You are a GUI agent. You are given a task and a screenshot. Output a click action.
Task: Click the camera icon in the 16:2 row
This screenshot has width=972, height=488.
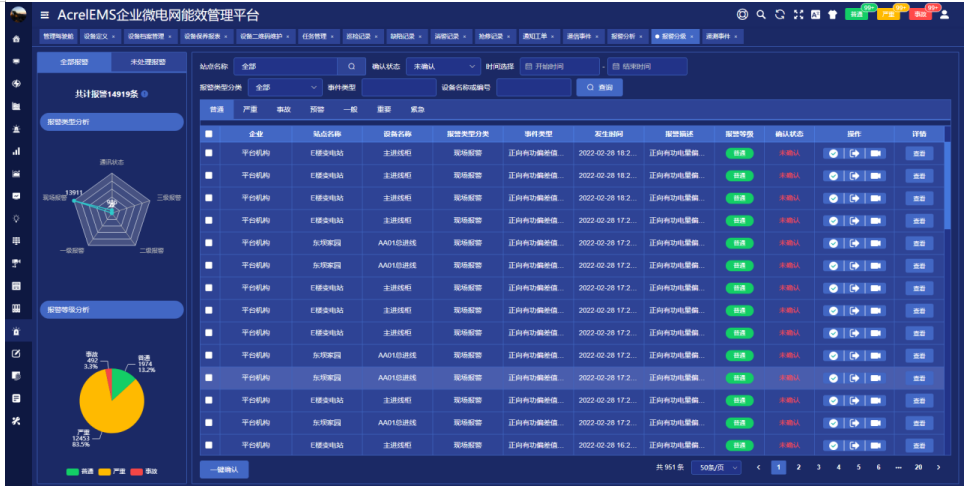(875, 445)
